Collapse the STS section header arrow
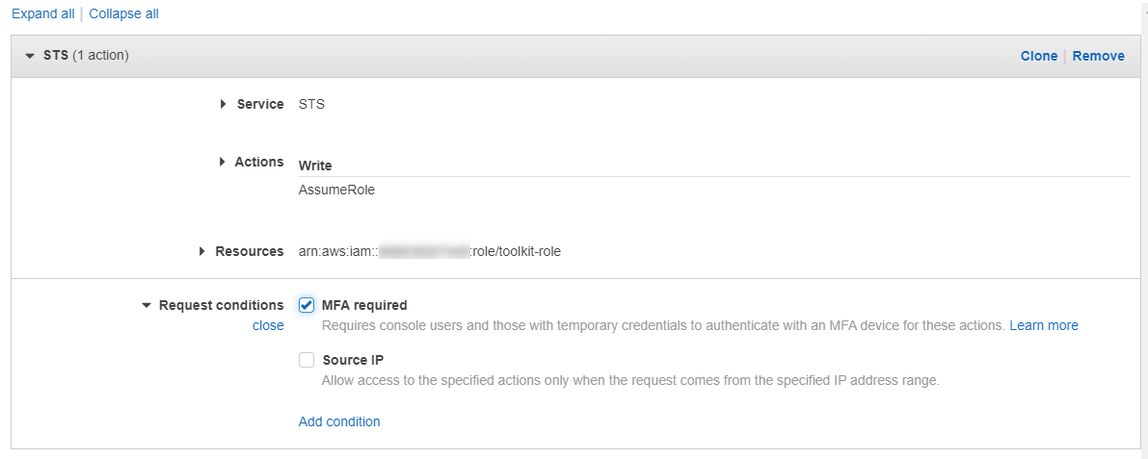The image size is (1148, 459). tap(29, 56)
